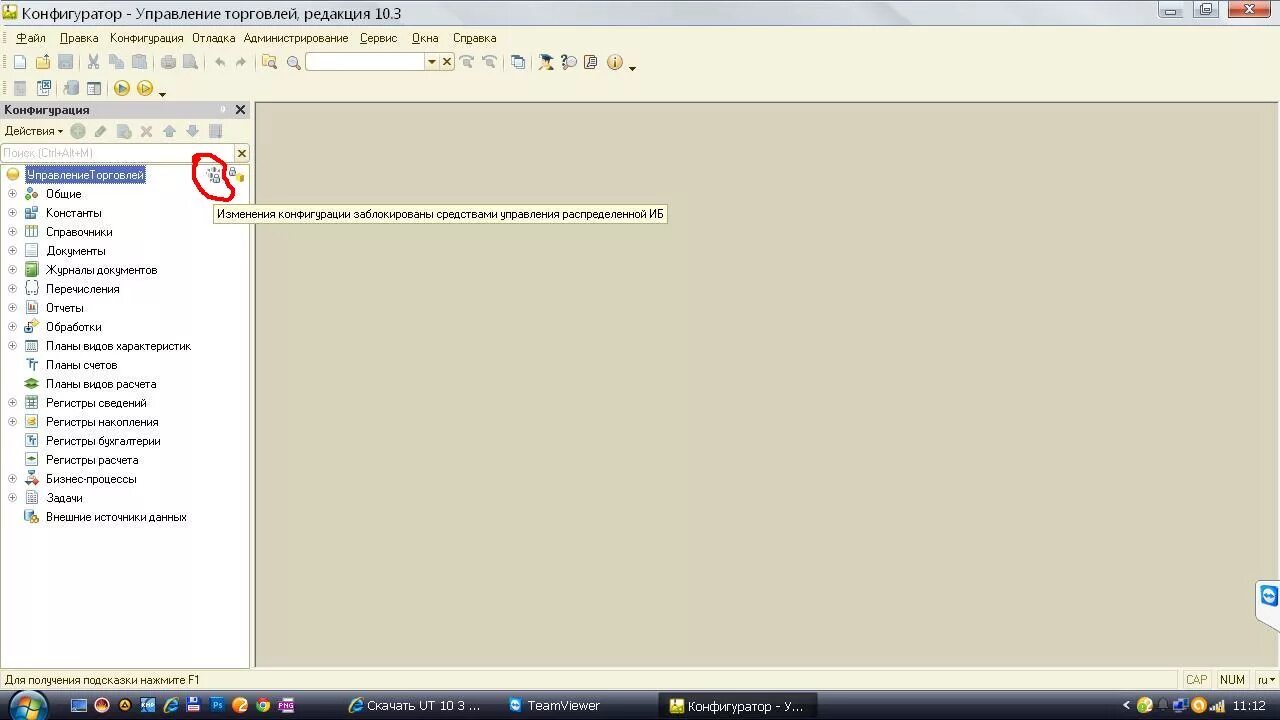
Task: Click the Print preview toolbar icon
Action: click(x=190, y=62)
